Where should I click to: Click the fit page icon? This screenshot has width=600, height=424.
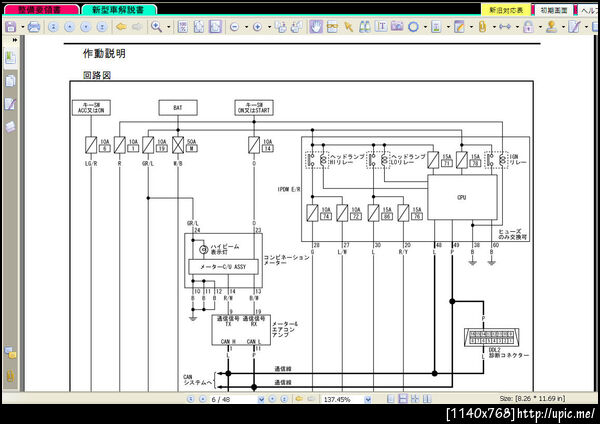pos(199,27)
